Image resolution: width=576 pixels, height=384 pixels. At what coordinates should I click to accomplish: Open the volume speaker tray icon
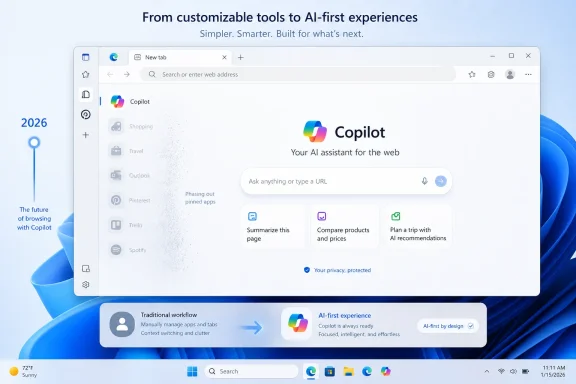[513, 372]
